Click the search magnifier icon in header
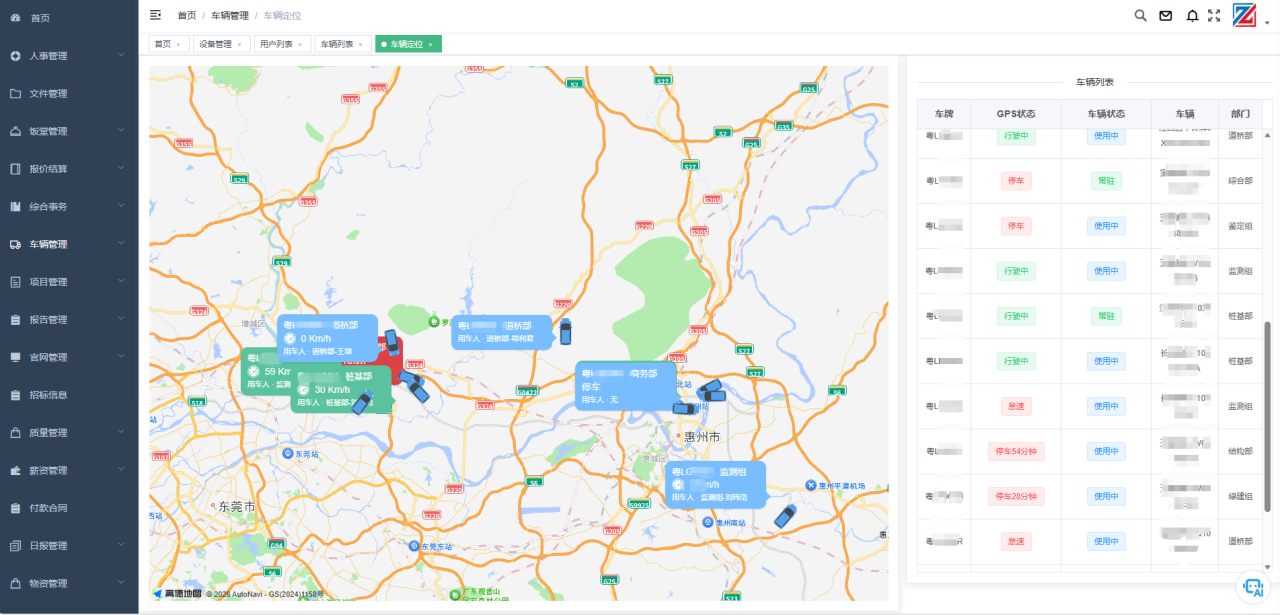1280x615 pixels. tap(1140, 15)
